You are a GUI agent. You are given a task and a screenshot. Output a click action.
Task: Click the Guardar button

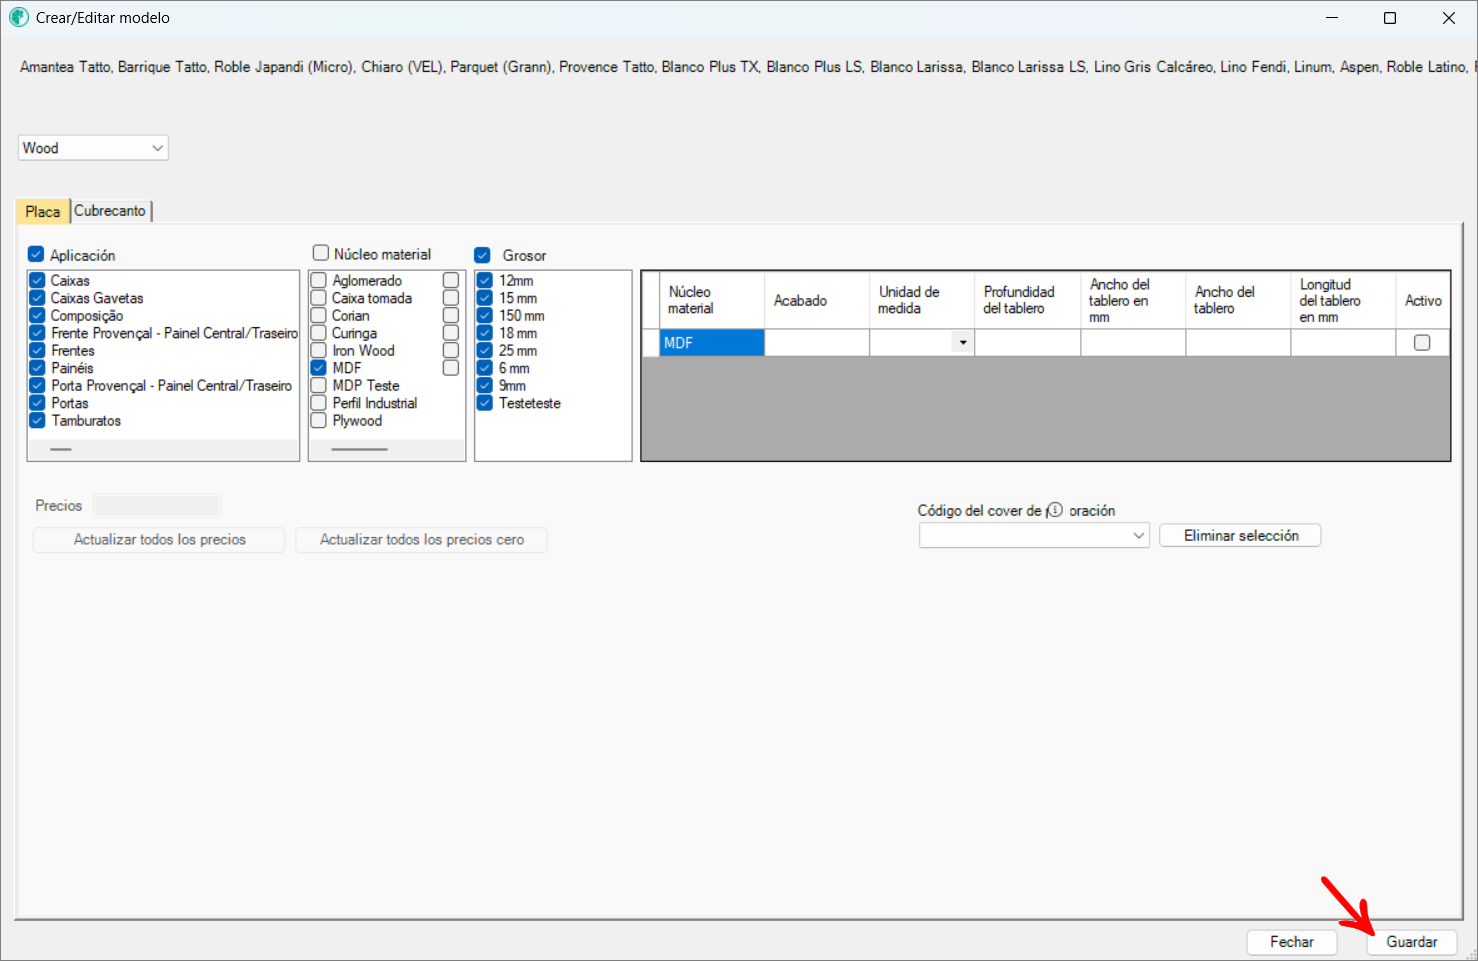(1411, 942)
